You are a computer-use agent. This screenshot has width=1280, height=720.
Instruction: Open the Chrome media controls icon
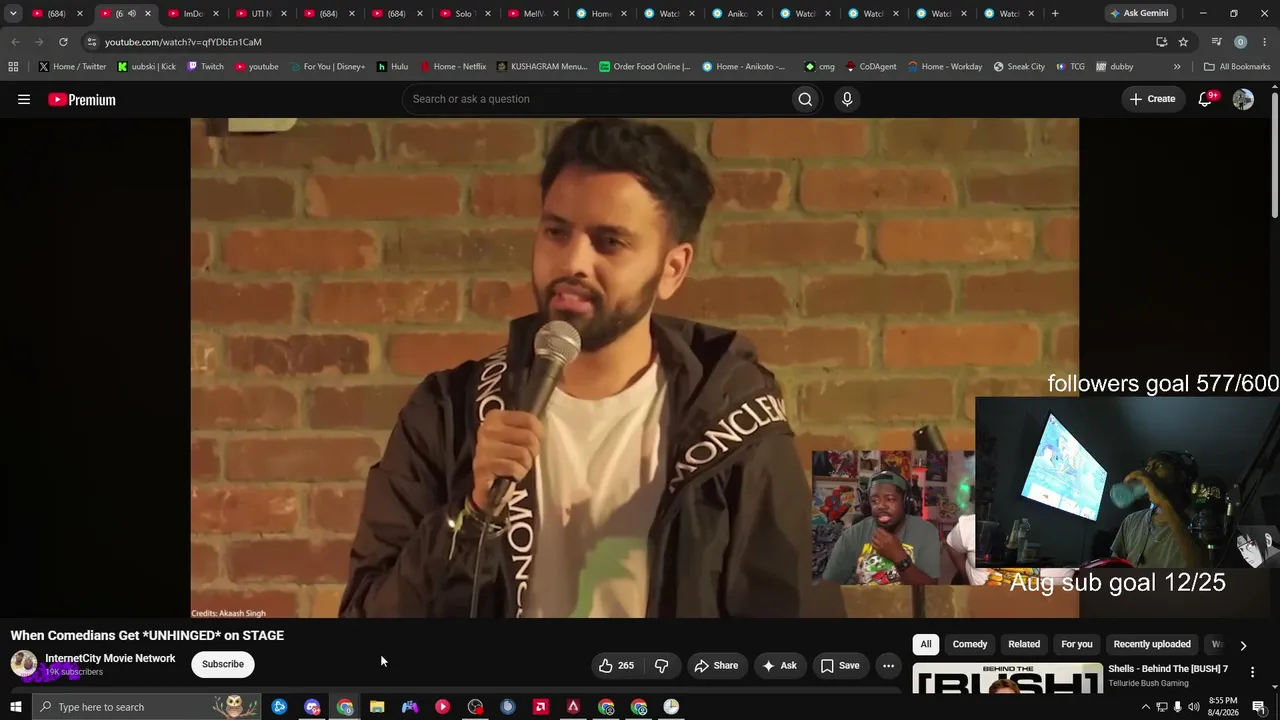[x=1216, y=42]
